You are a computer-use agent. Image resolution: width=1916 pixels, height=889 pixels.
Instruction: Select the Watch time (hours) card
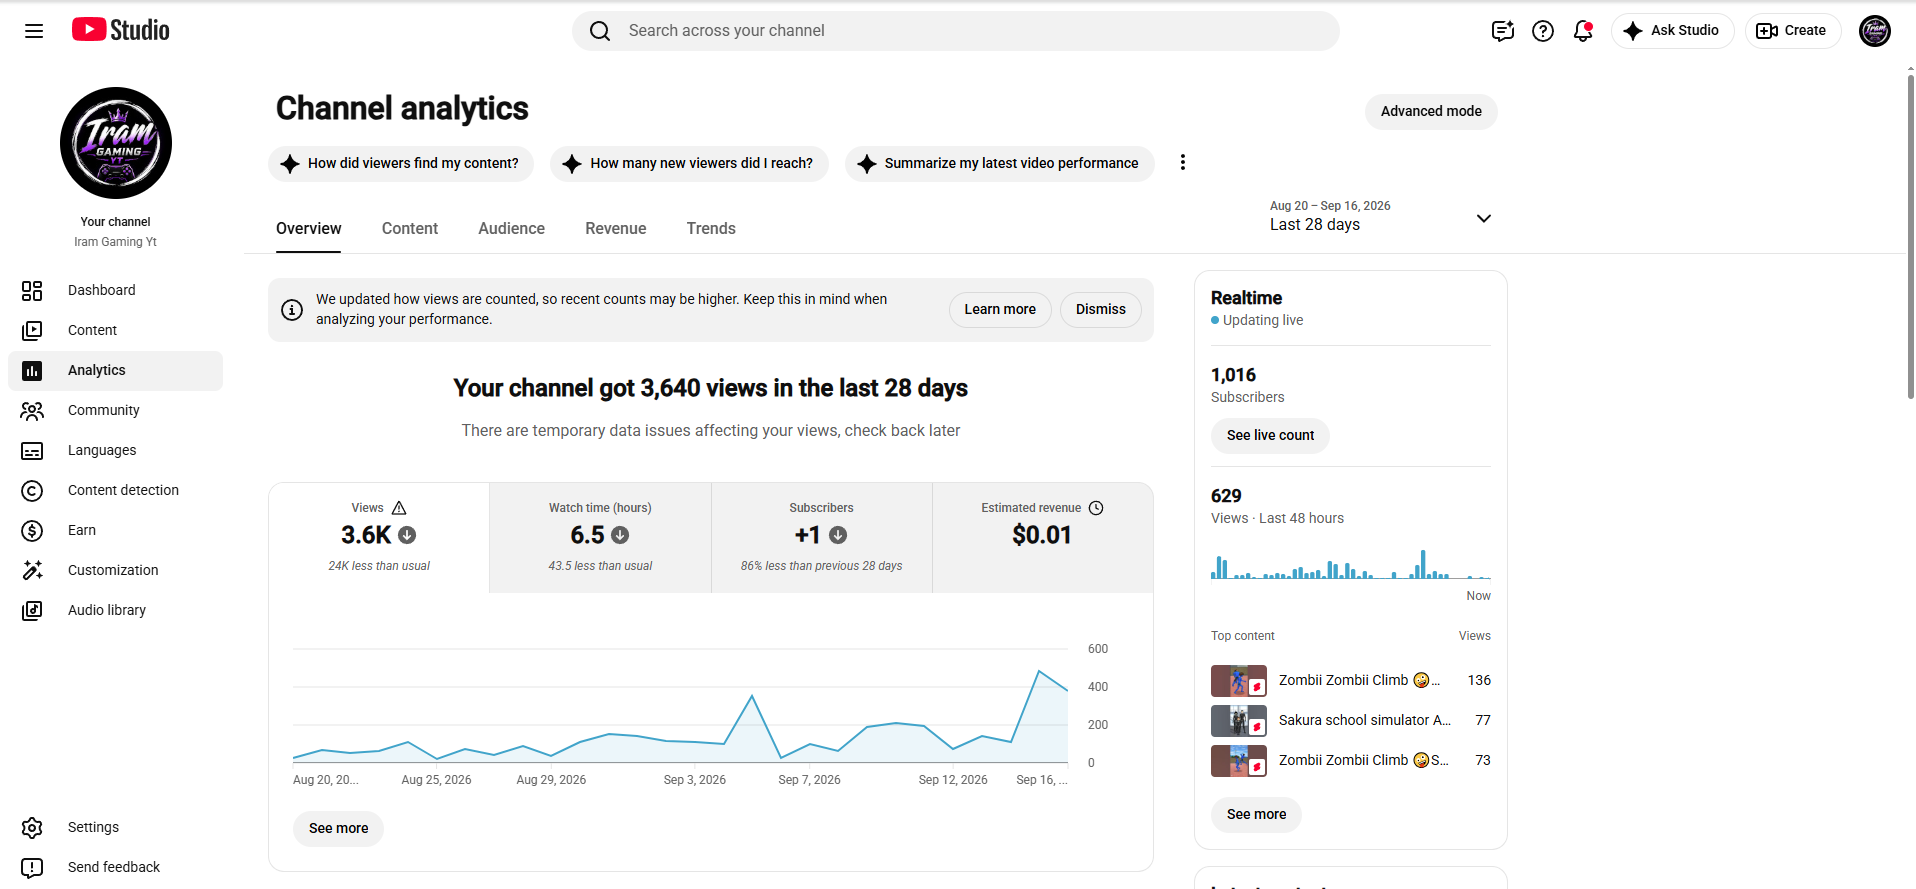600,538
